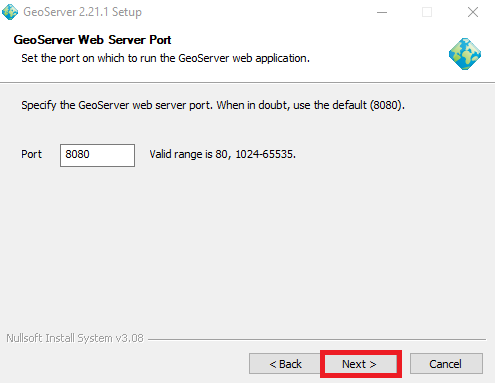
Task: Click the disabled maximize button
Action: coord(427,12)
